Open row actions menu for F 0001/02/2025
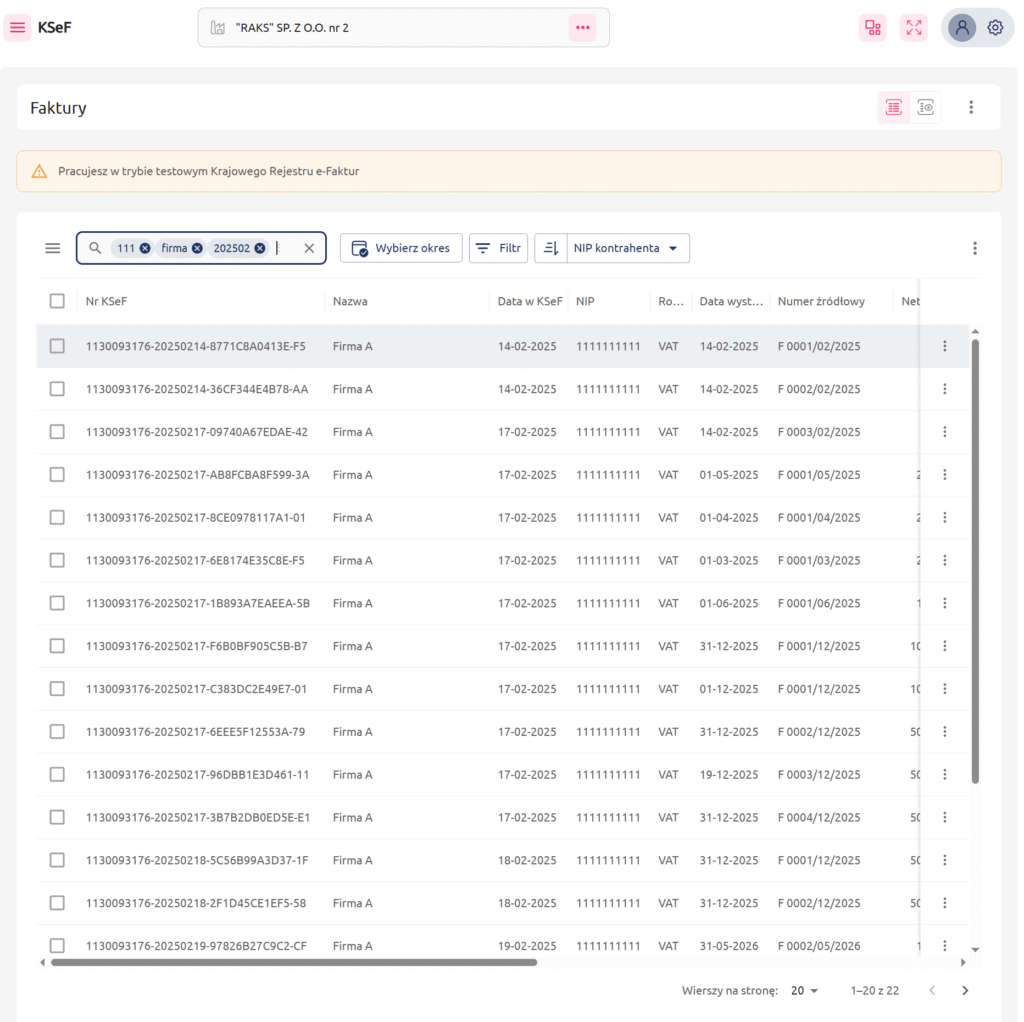Image resolution: width=1024 pixels, height=1022 pixels. tap(944, 346)
